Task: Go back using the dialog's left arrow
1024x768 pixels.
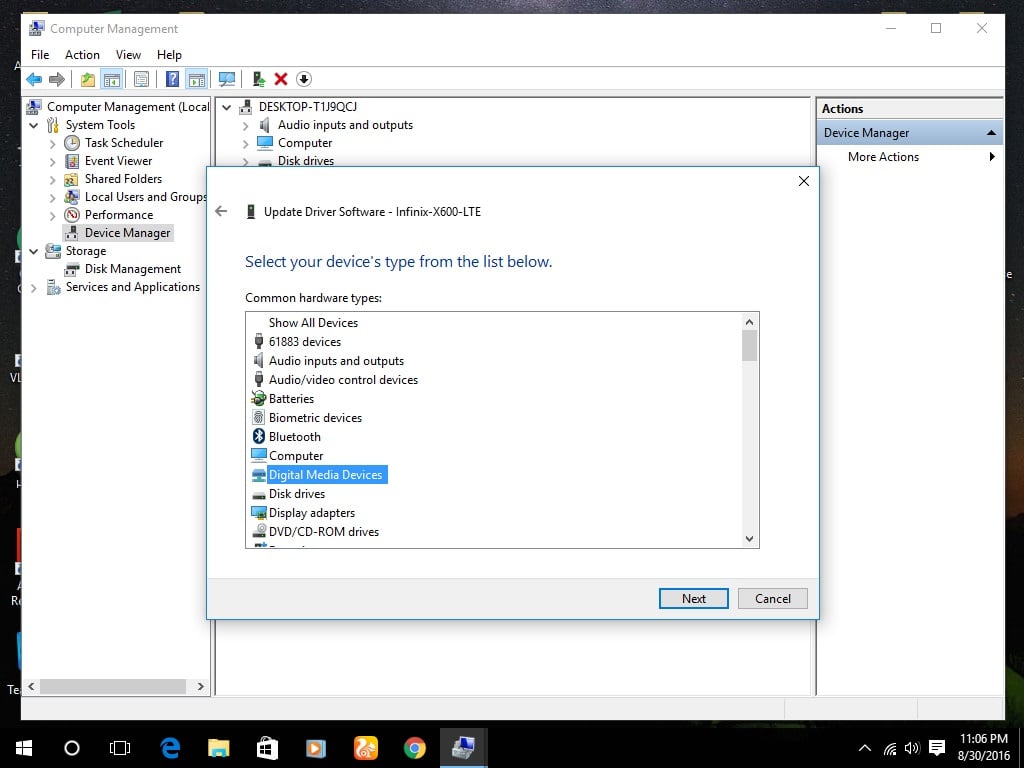Action: pyautogui.click(x=221, y=211)
